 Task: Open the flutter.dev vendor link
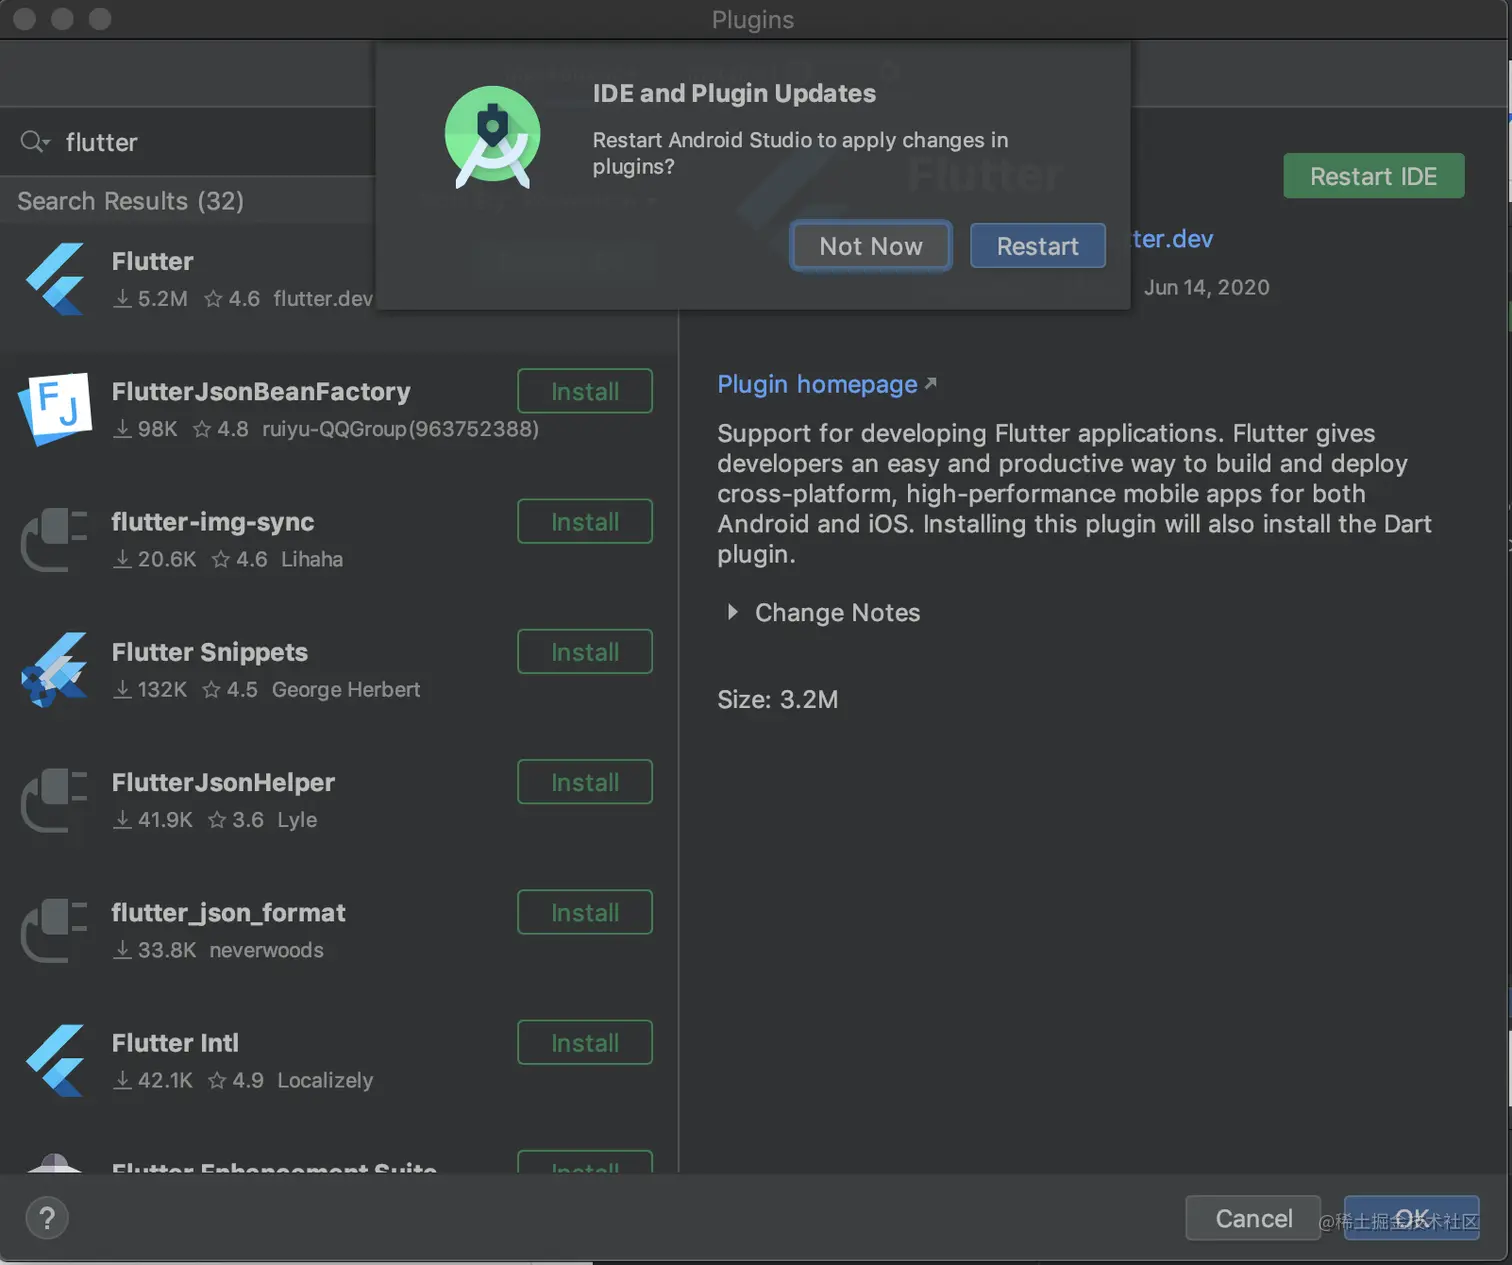(1172, 239)
